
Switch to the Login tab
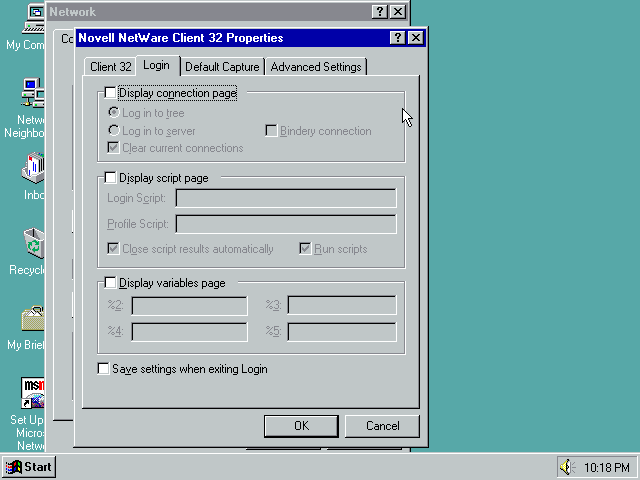pyautogui.click(x=156, y=65)
